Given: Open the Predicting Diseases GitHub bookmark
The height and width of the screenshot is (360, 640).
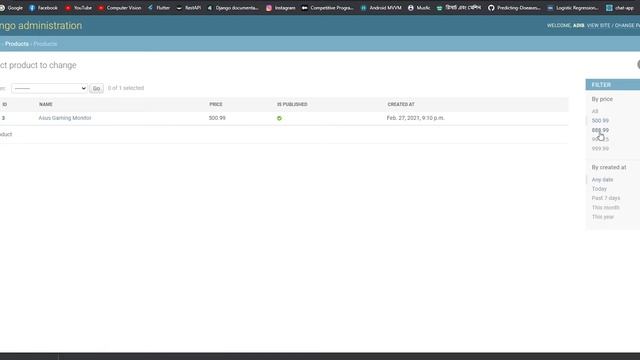Looking at the screenshot, I should [x=514, y=8].
